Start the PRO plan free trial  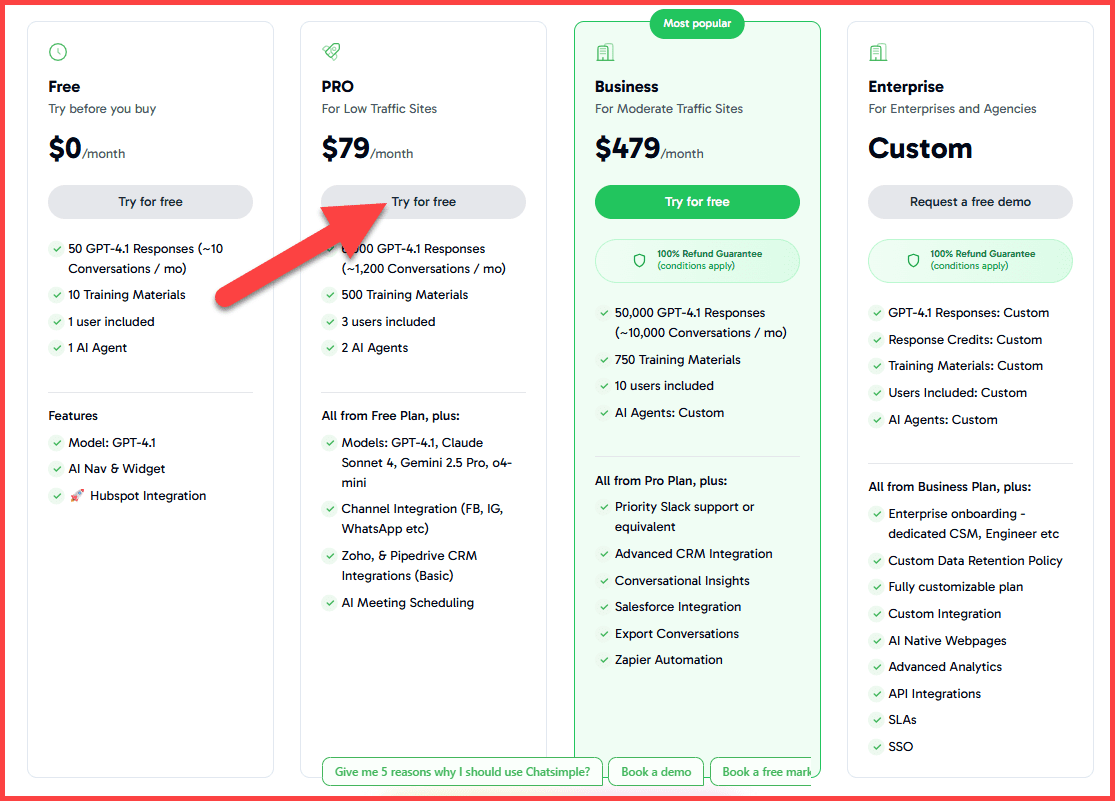pos(423,202)
